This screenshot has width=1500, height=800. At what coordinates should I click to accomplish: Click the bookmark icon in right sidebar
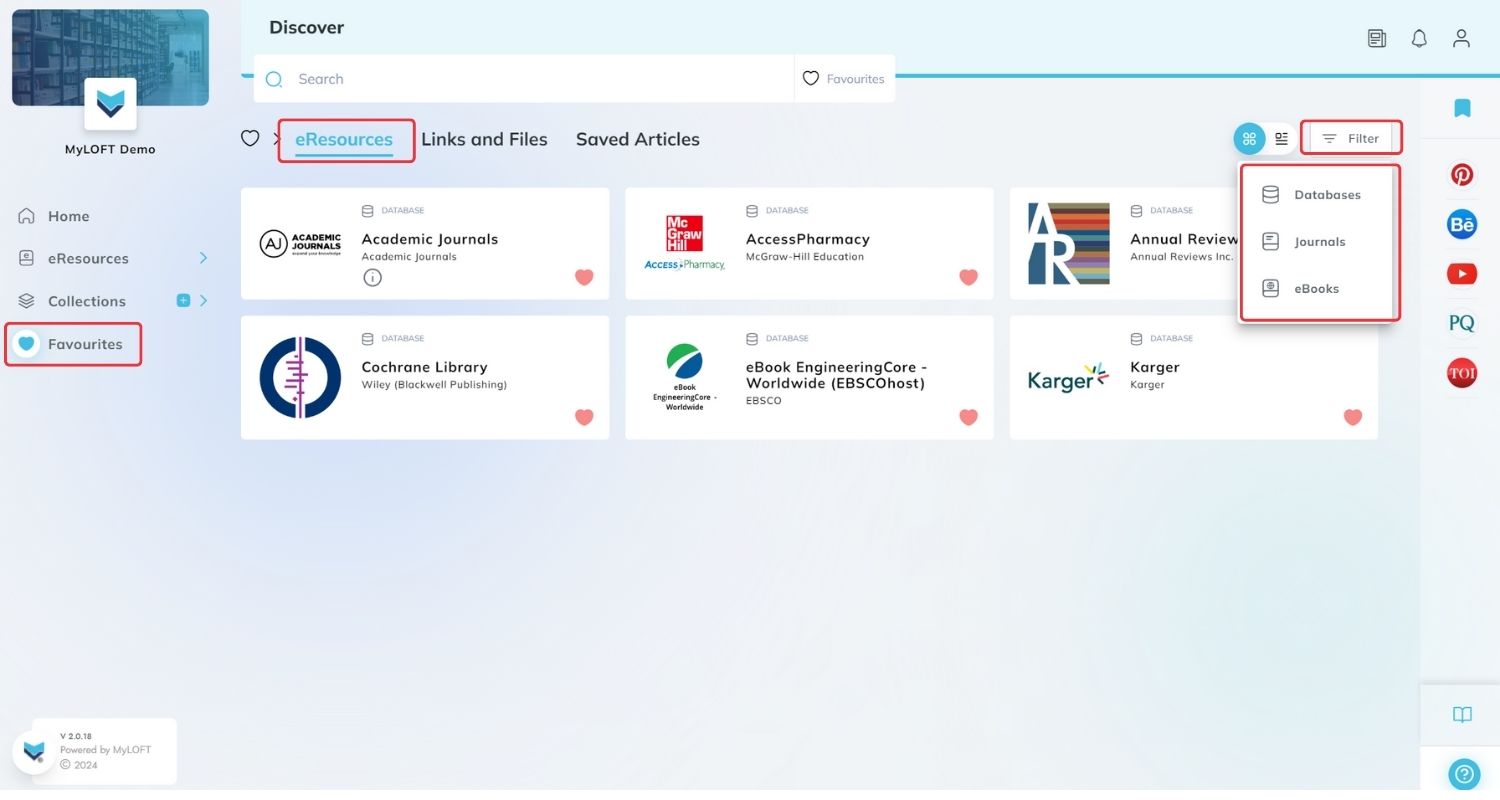pyautogui.click(x=1462, y=108)
